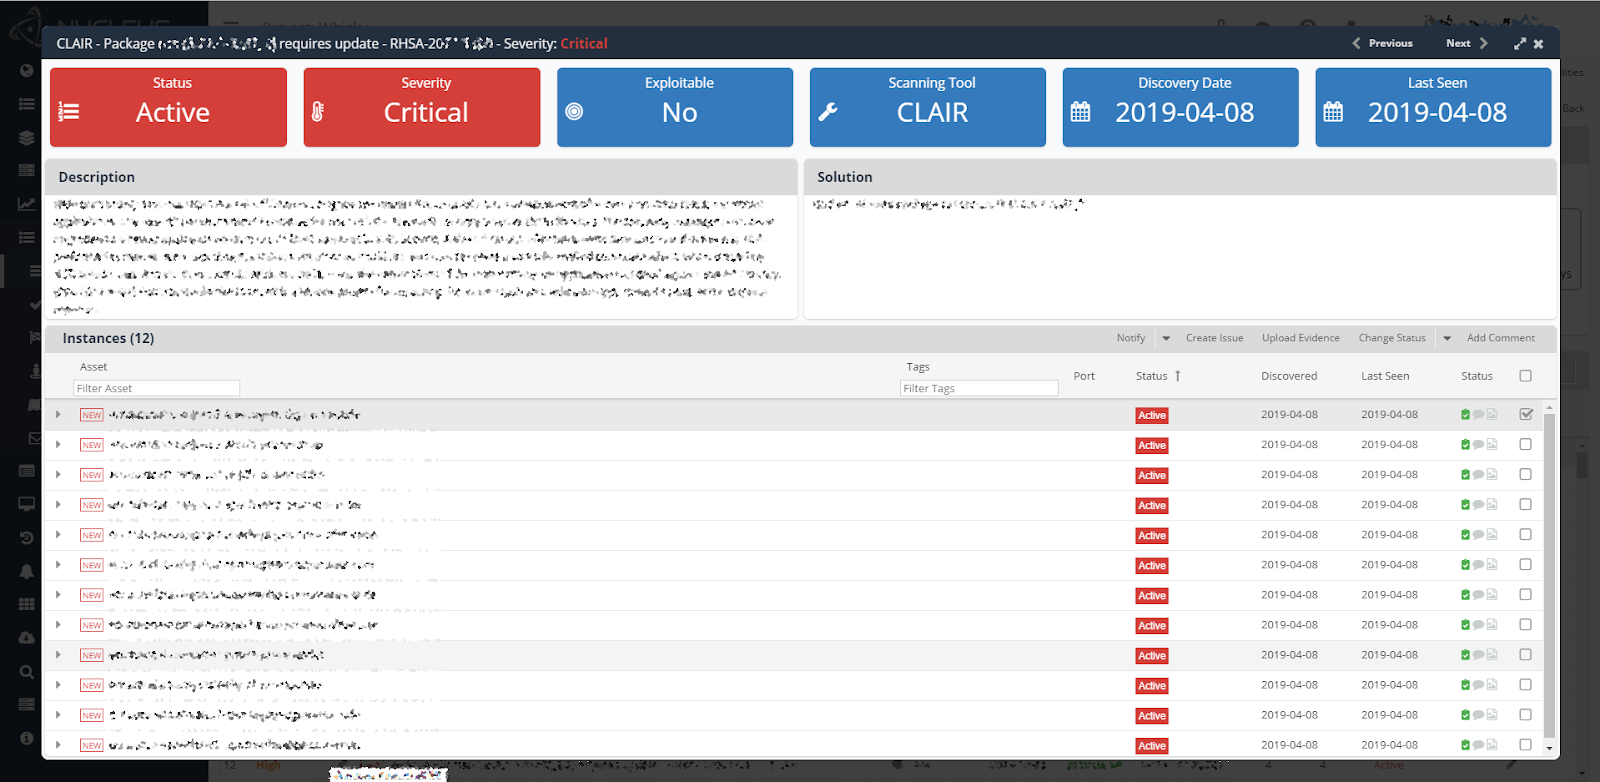Focus the Filter Tags input field
Screen dimensions: 1600x782
979,388
